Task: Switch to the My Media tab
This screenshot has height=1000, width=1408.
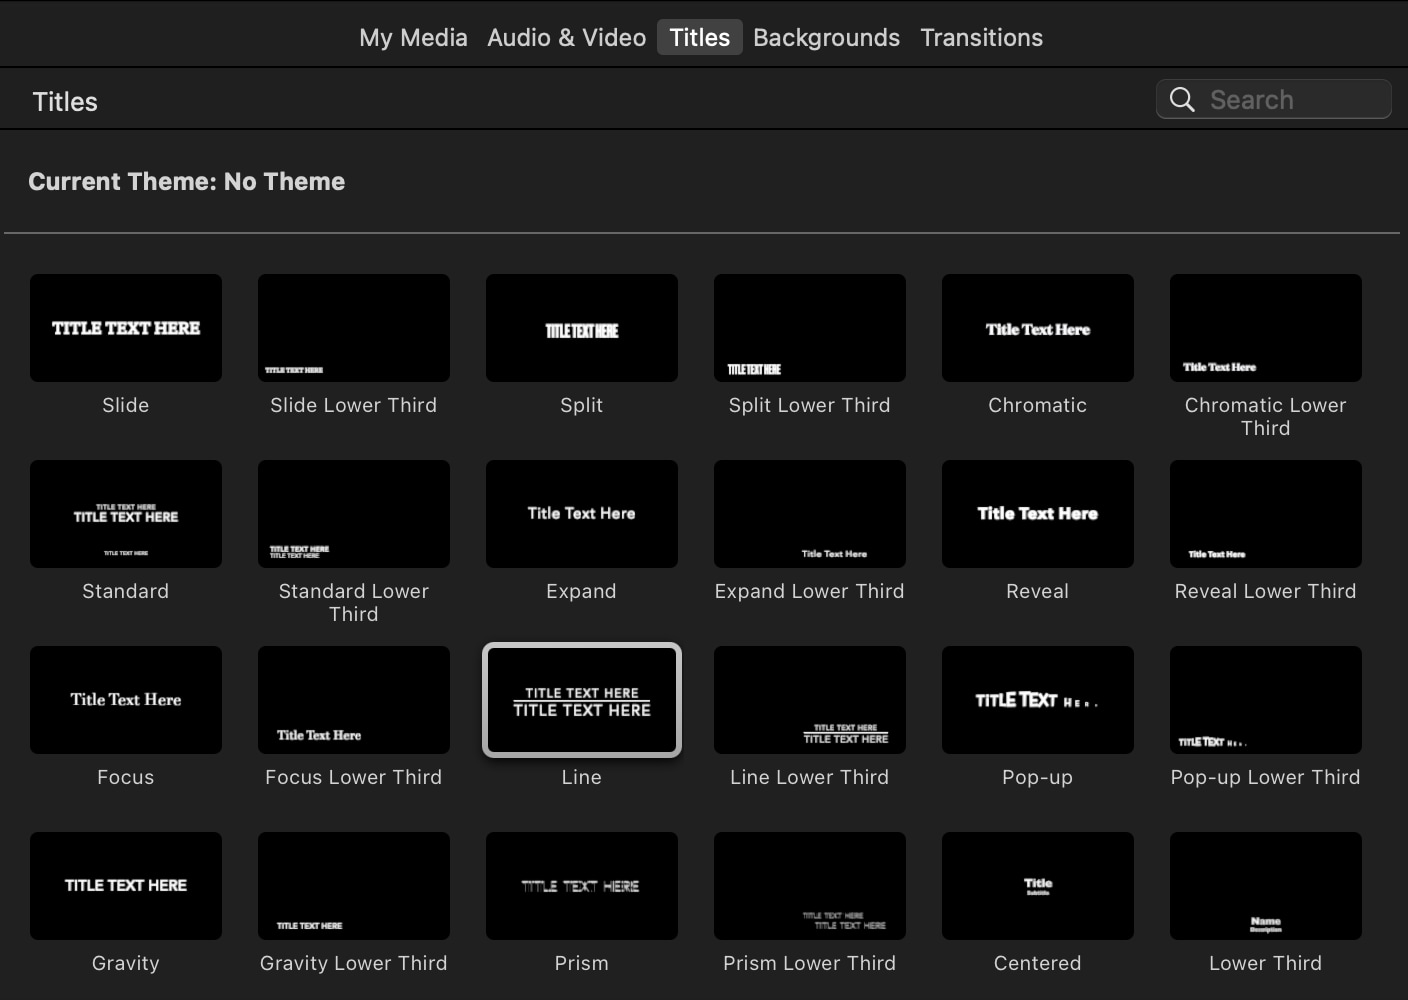Action: coord(413,37)
